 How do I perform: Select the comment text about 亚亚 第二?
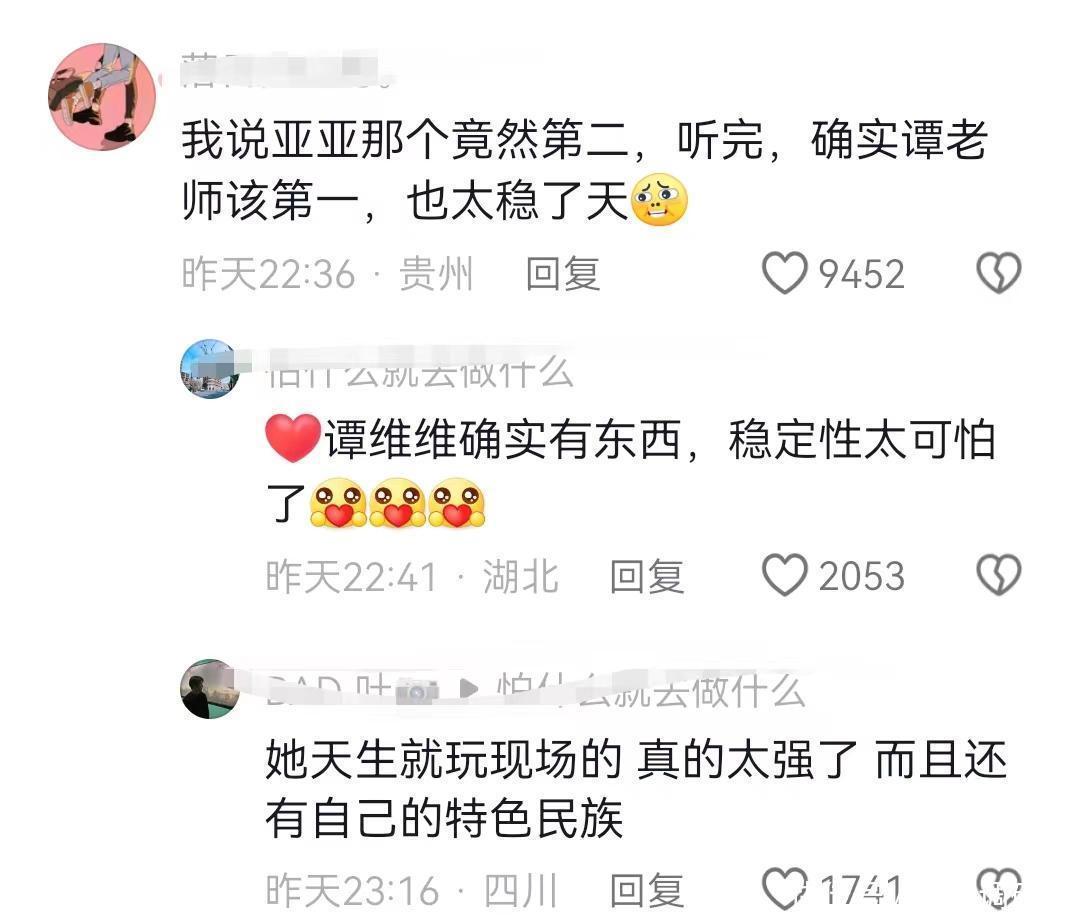(x=585, y=171)
